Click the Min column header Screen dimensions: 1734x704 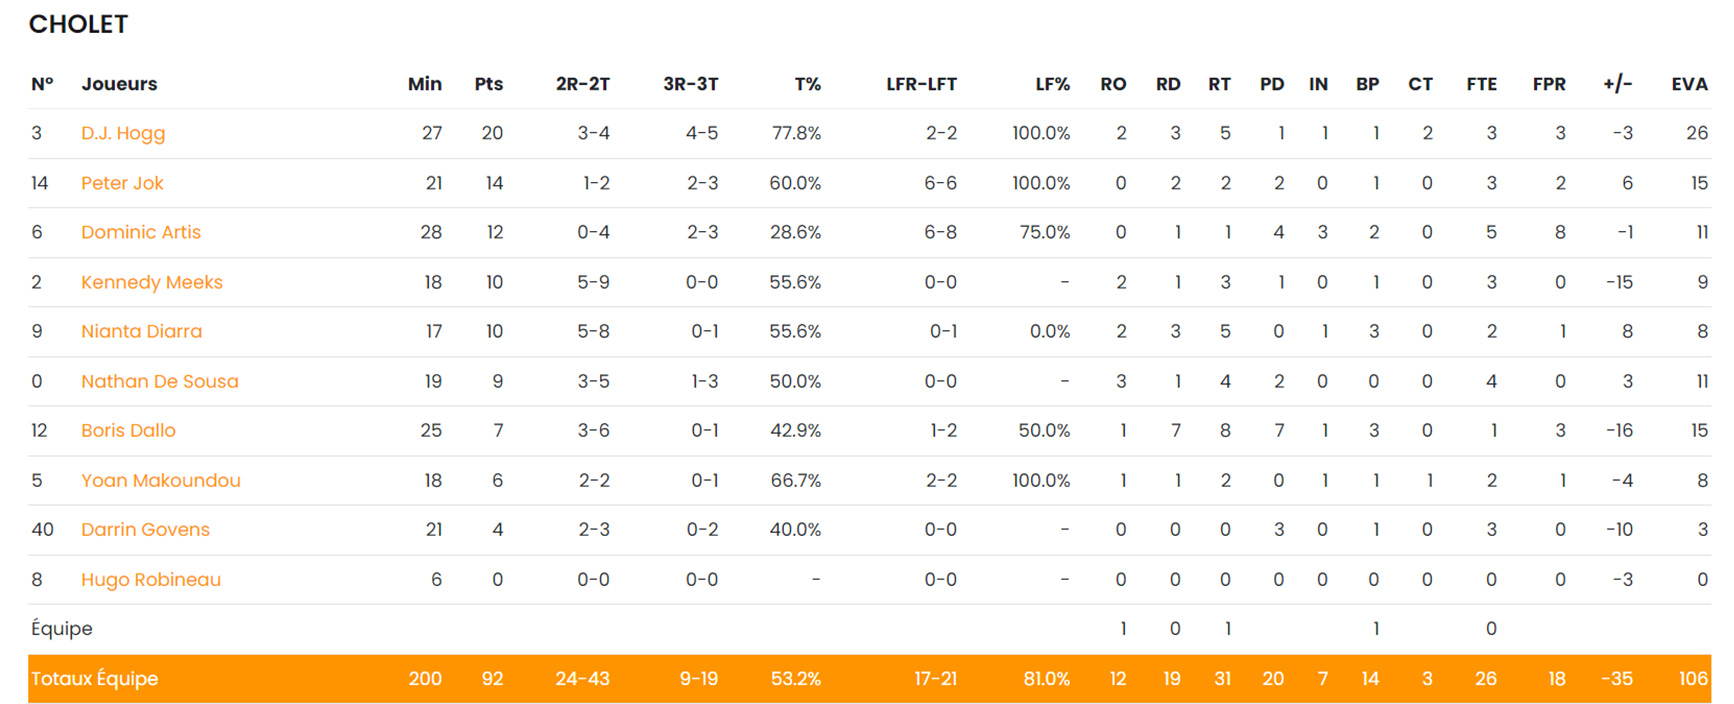(424, 84)
